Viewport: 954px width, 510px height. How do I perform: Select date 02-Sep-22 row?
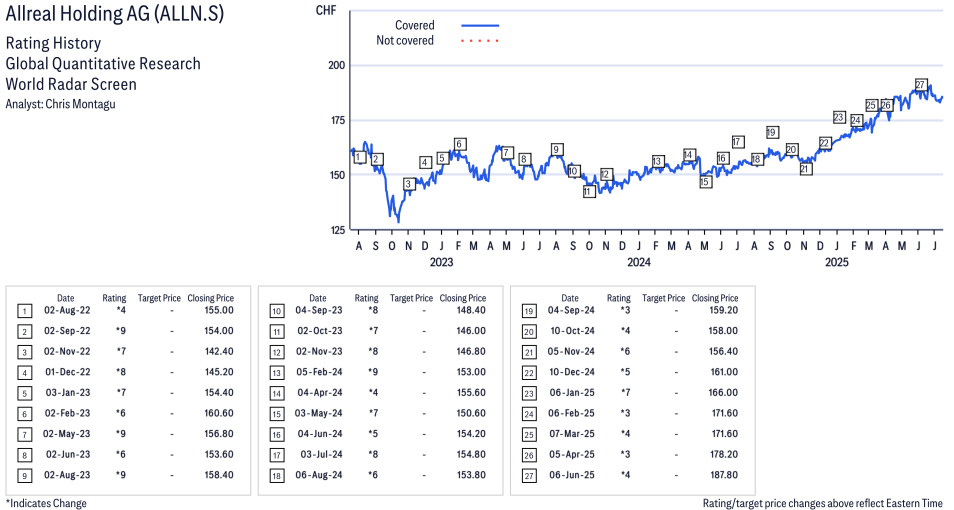click(x=67, y=331)
